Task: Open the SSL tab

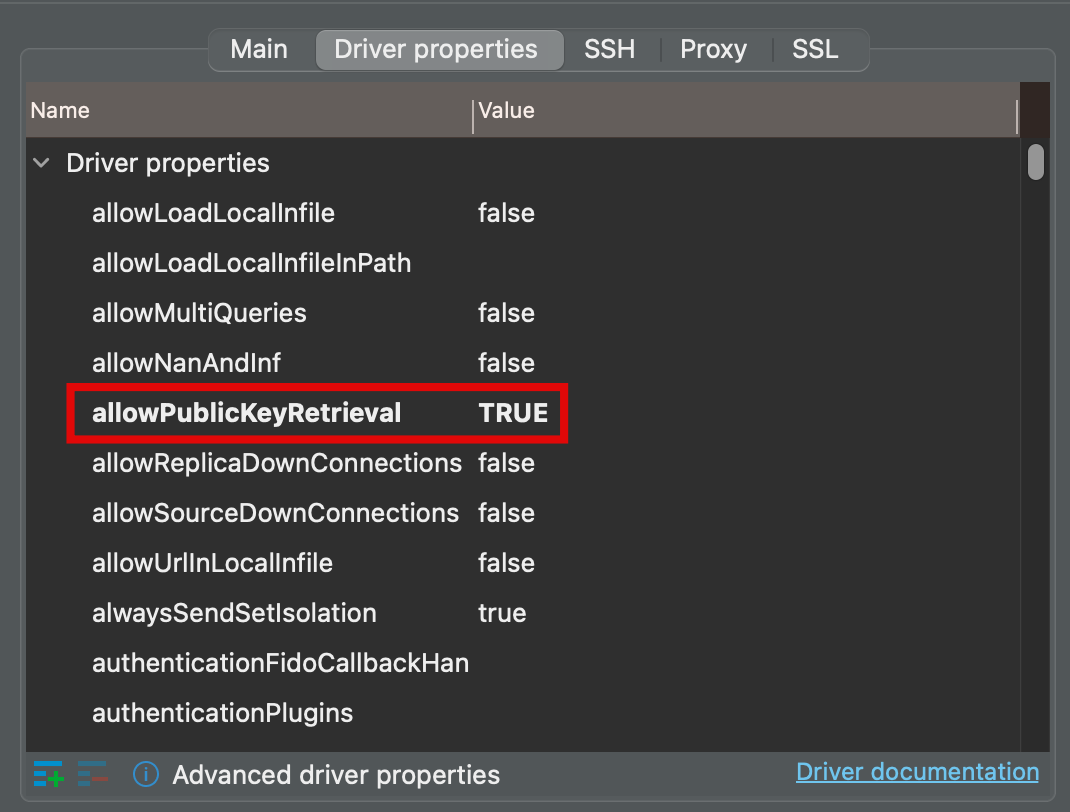Action: pos(815,49)
